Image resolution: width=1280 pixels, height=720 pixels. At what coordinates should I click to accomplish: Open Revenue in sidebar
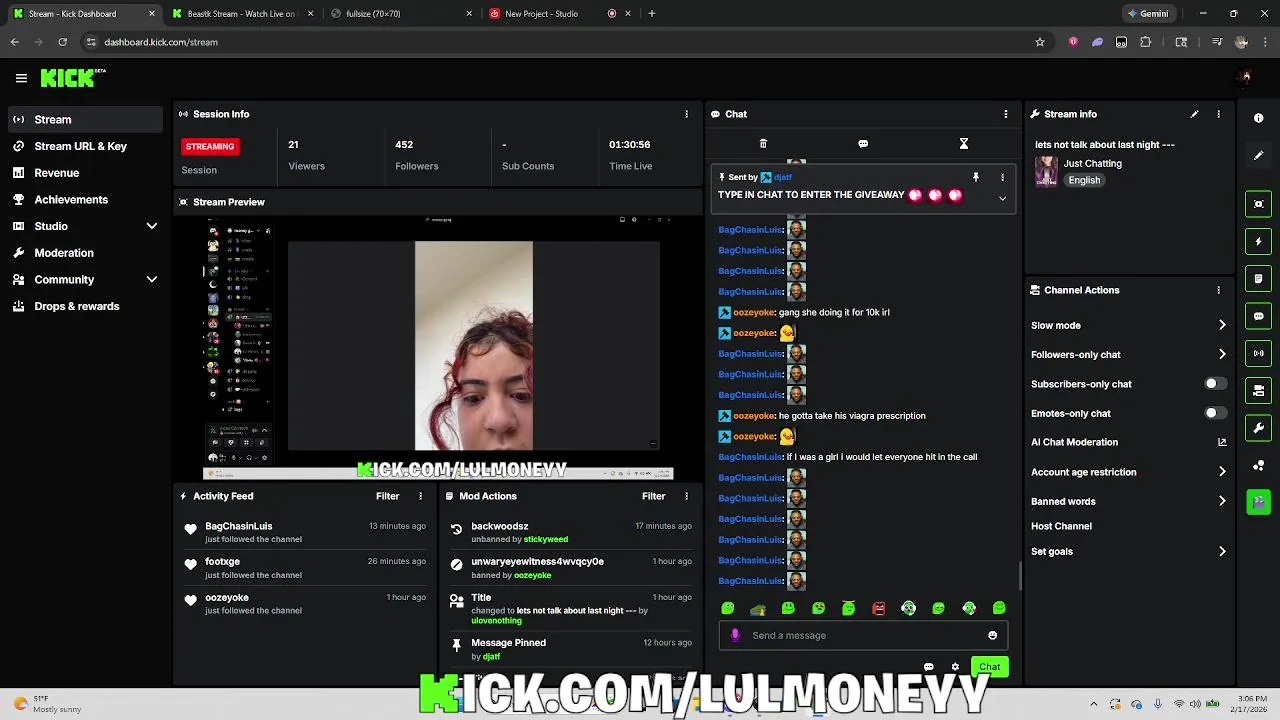click(x=85, y=173)
